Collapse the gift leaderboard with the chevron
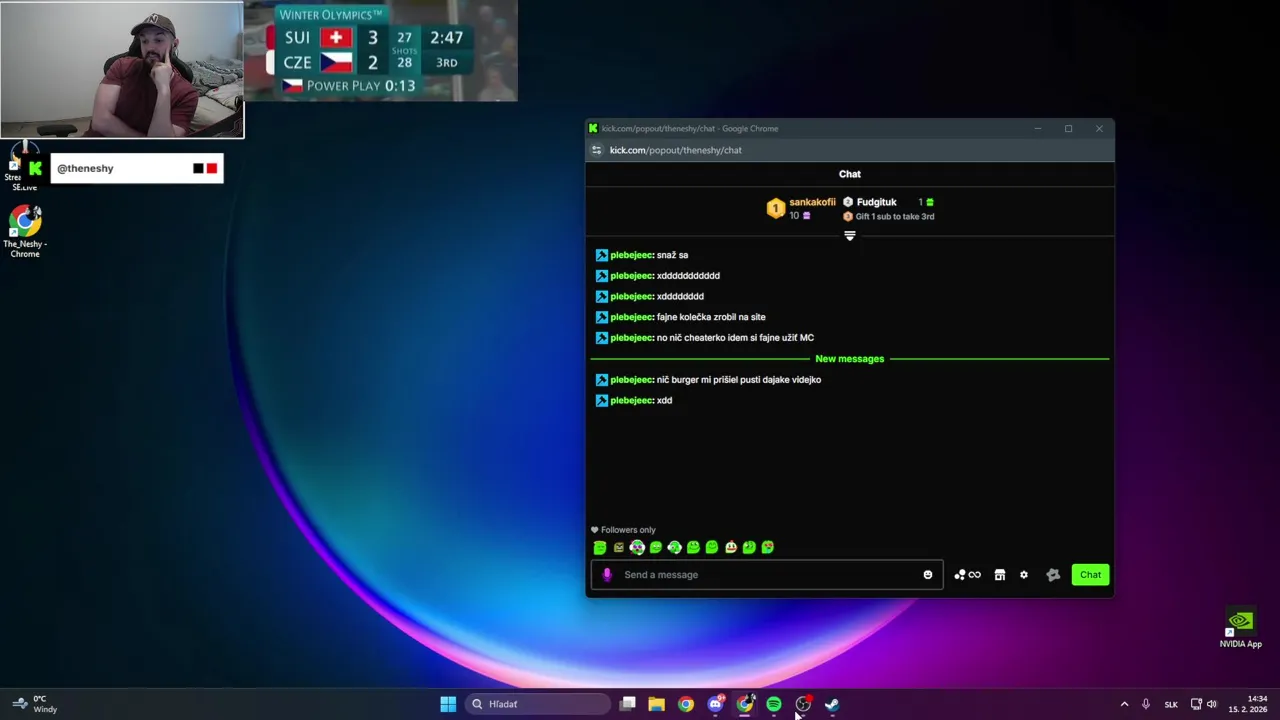Screen dimensions: 1280x720 pos(850,236)
